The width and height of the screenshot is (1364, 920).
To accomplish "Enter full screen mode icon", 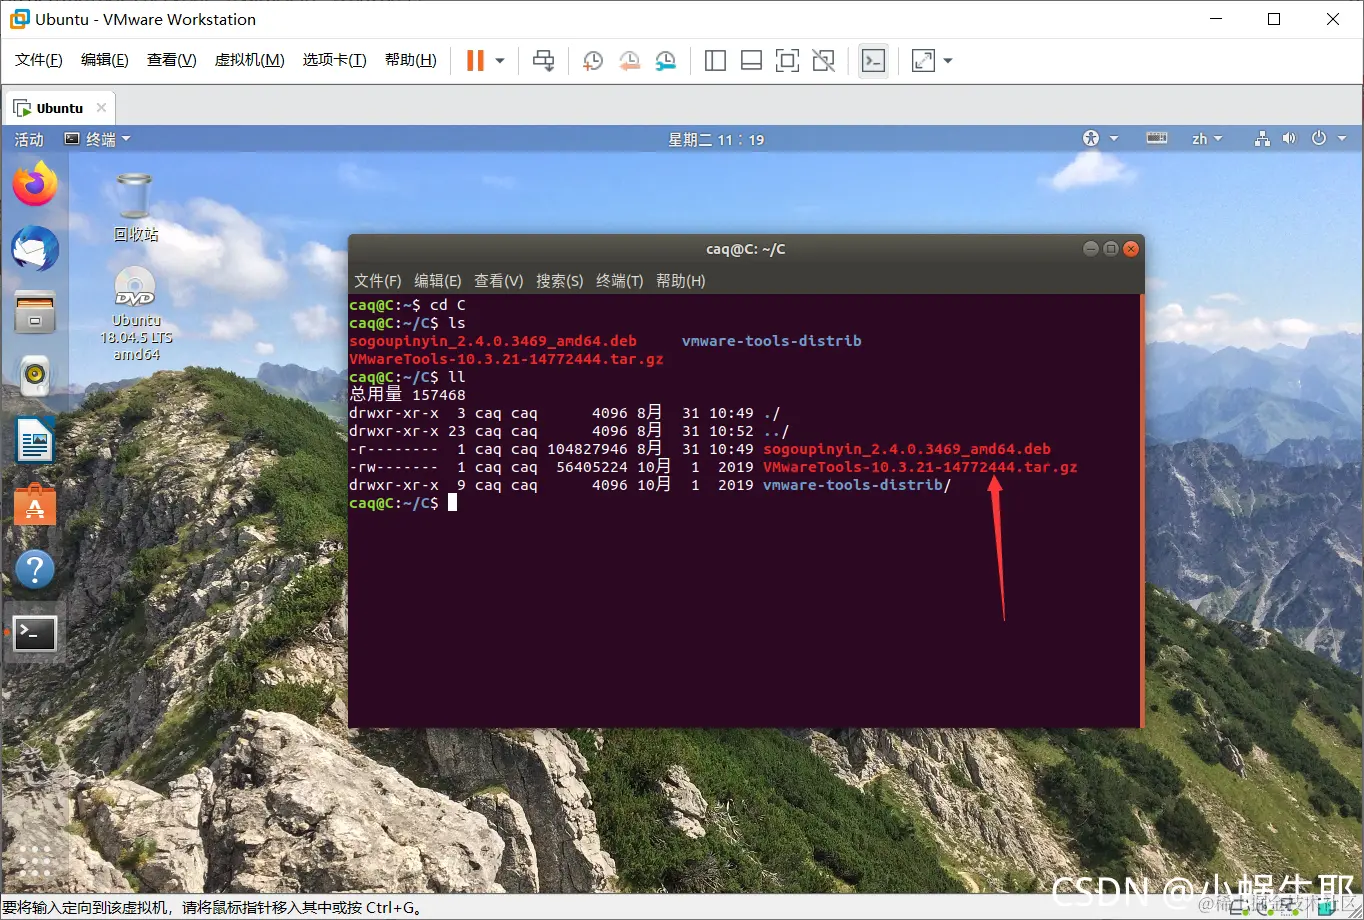I will (787, 61).
